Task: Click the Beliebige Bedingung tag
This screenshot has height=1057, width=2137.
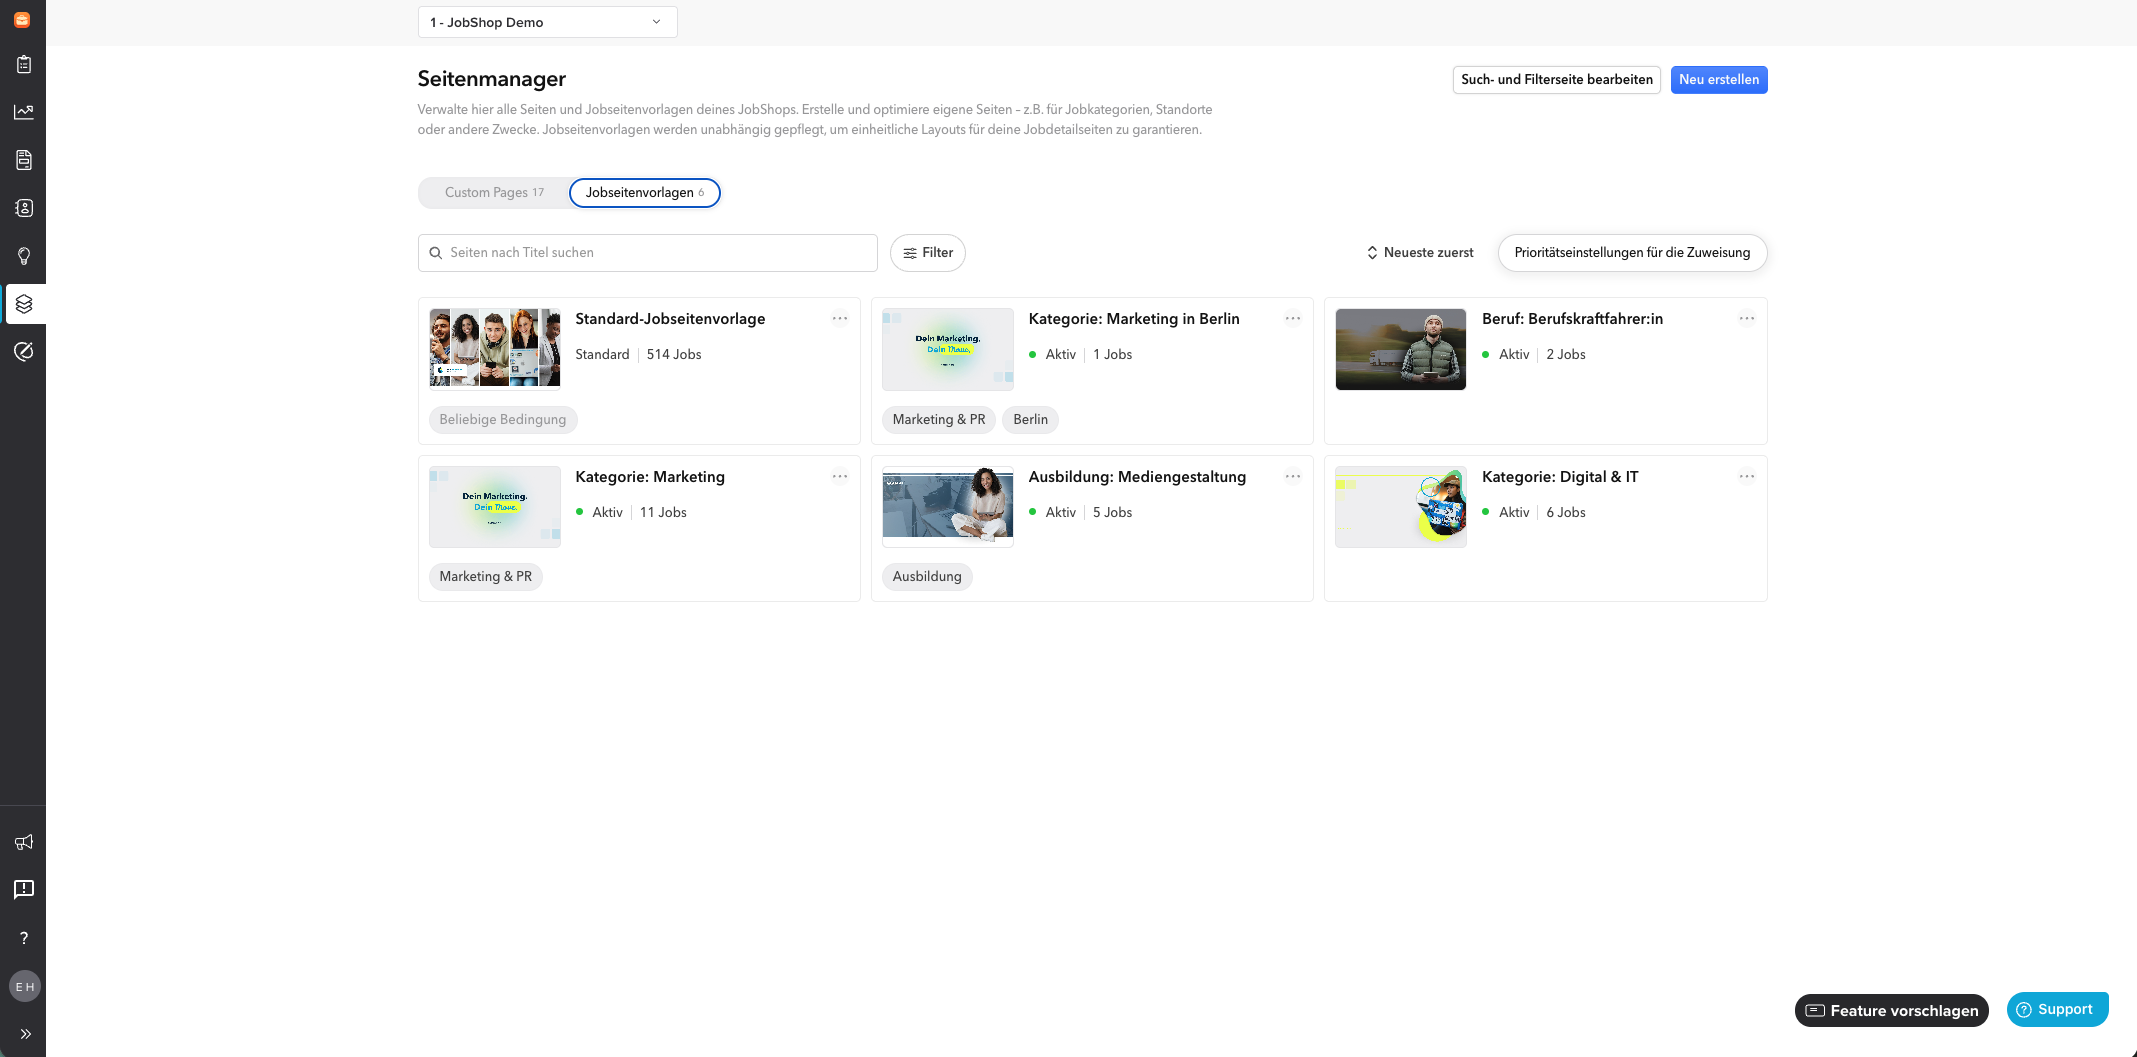Action: [503, 420]
